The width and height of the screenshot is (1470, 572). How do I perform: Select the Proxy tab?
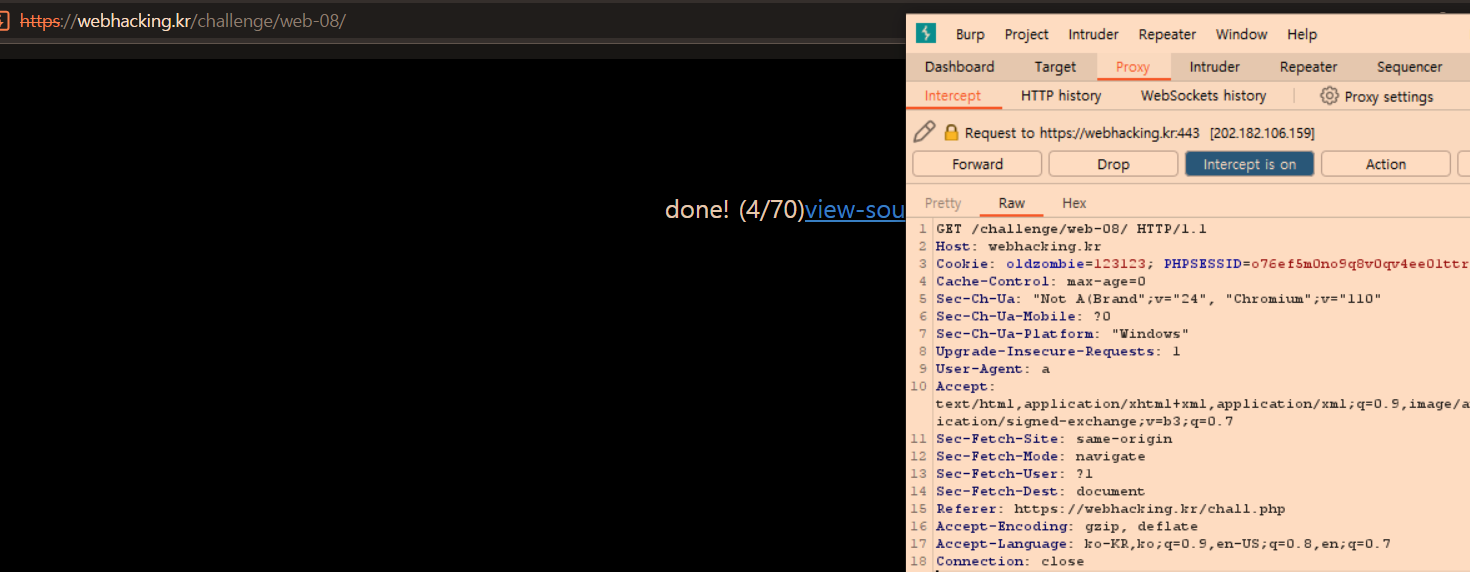click(x=1133, y=67)
